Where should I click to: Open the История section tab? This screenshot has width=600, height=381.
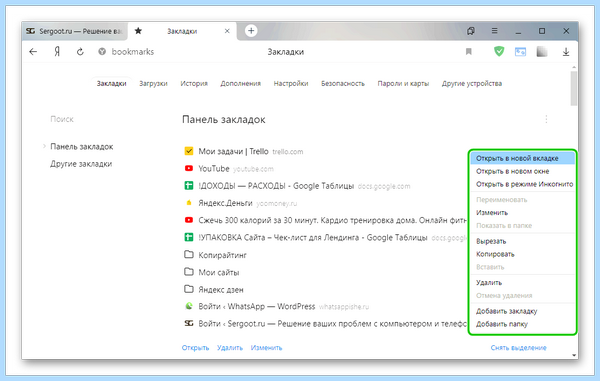[194, 83]
